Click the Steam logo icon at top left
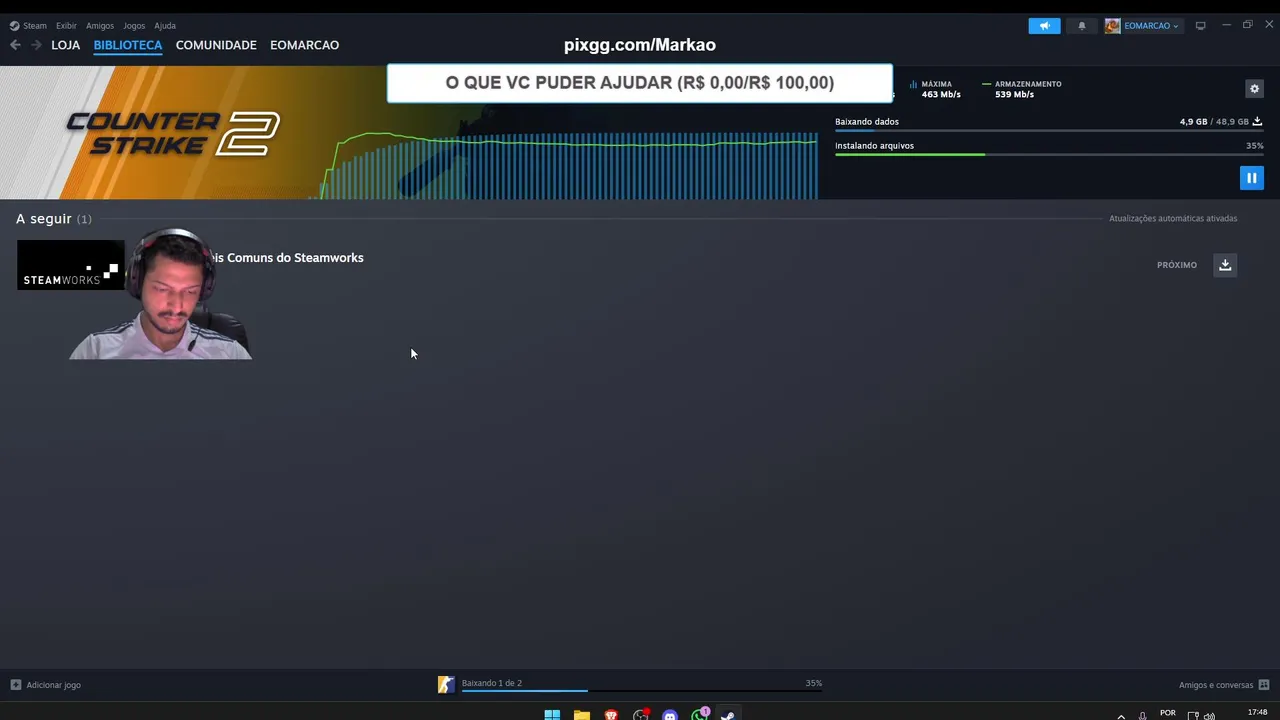 click(x=14, y=26)
